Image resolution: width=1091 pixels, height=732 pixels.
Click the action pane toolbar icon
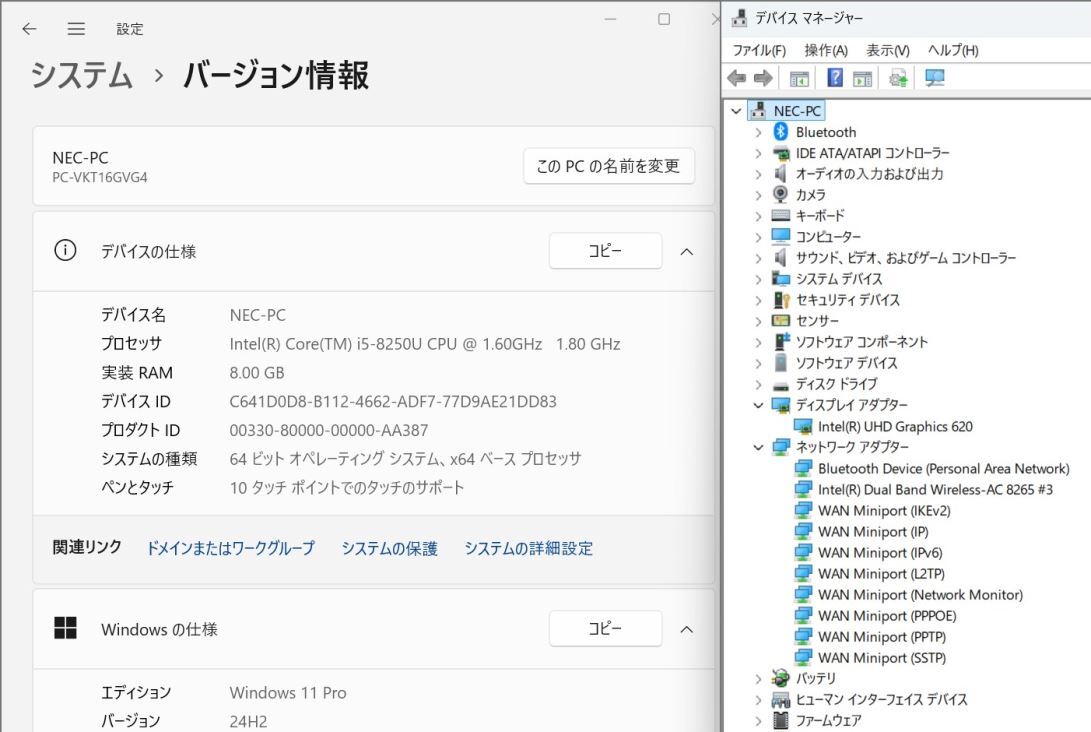coord(862,79)
